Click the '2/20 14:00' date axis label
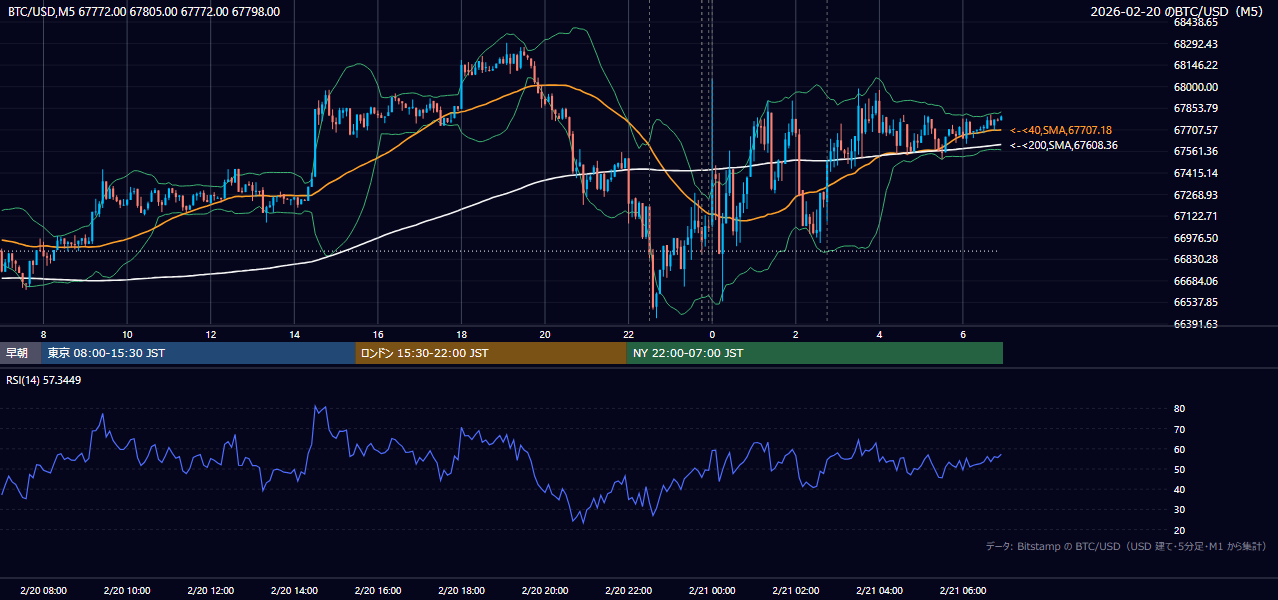This screenshot has height=600, width=1278. click(294, 591)
